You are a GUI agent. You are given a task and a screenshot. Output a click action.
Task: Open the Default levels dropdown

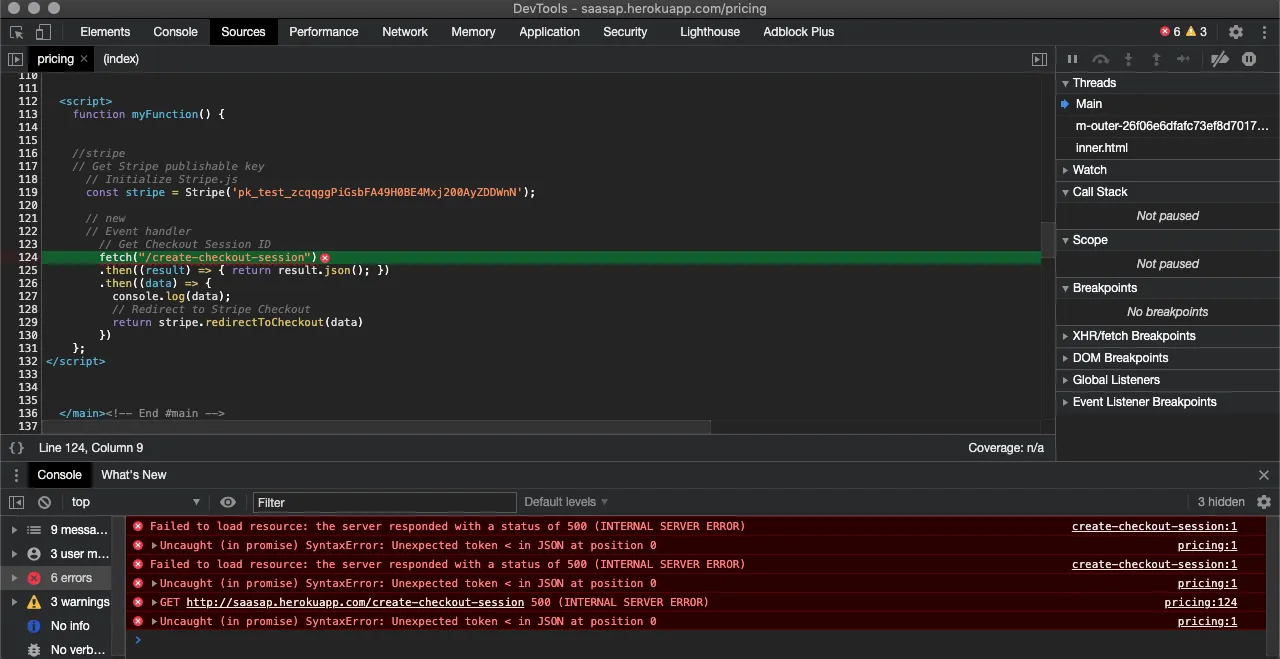pyautogui.click(x=566, y=502)
